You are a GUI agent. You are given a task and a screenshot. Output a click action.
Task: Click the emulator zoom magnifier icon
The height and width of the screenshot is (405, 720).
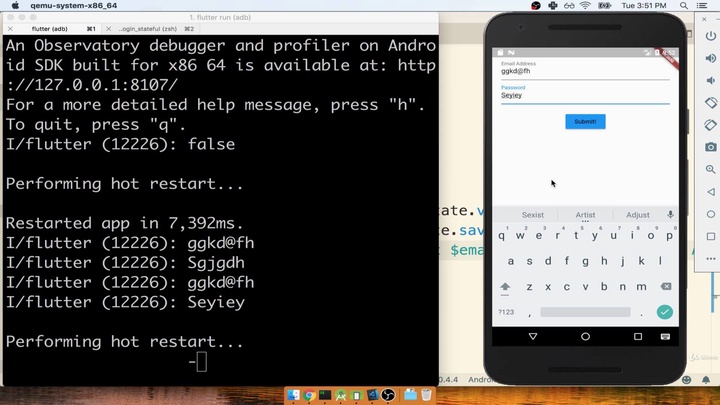click(x=711, y=169)
